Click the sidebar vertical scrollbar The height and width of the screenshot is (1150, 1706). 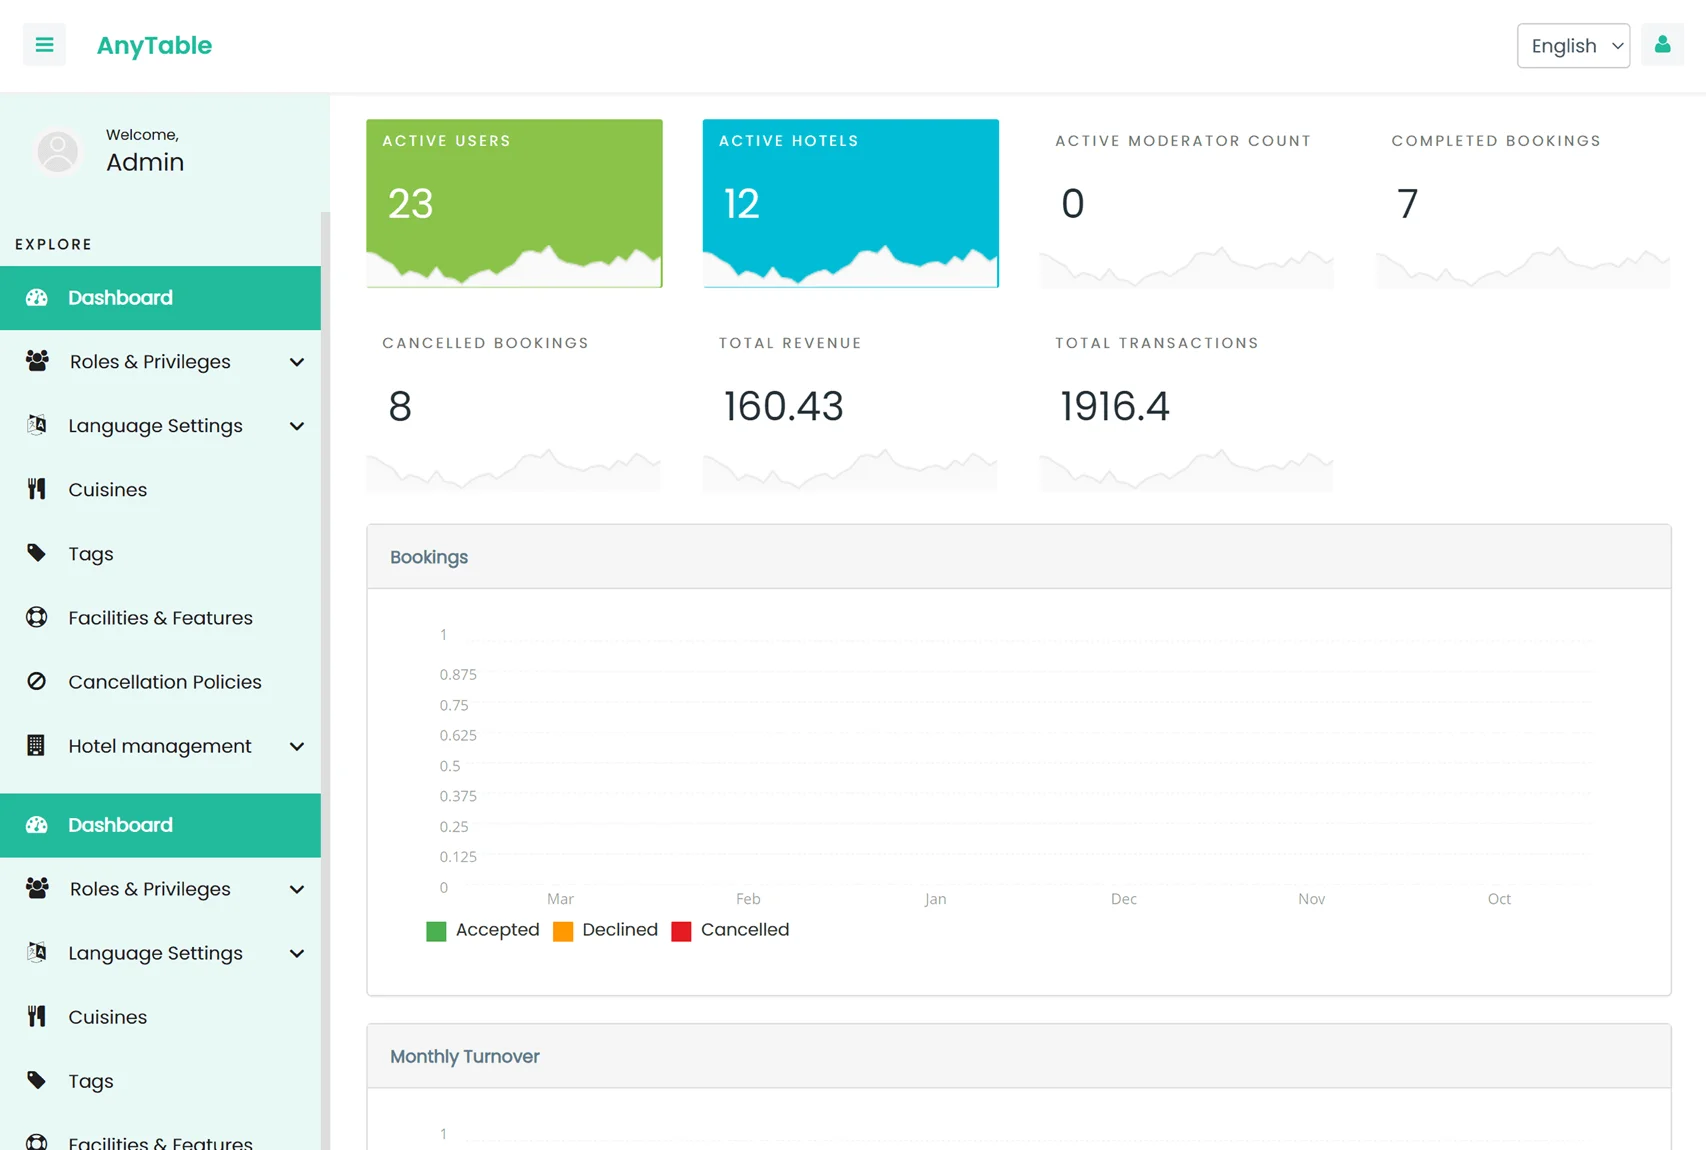click(x=325, y=600)
